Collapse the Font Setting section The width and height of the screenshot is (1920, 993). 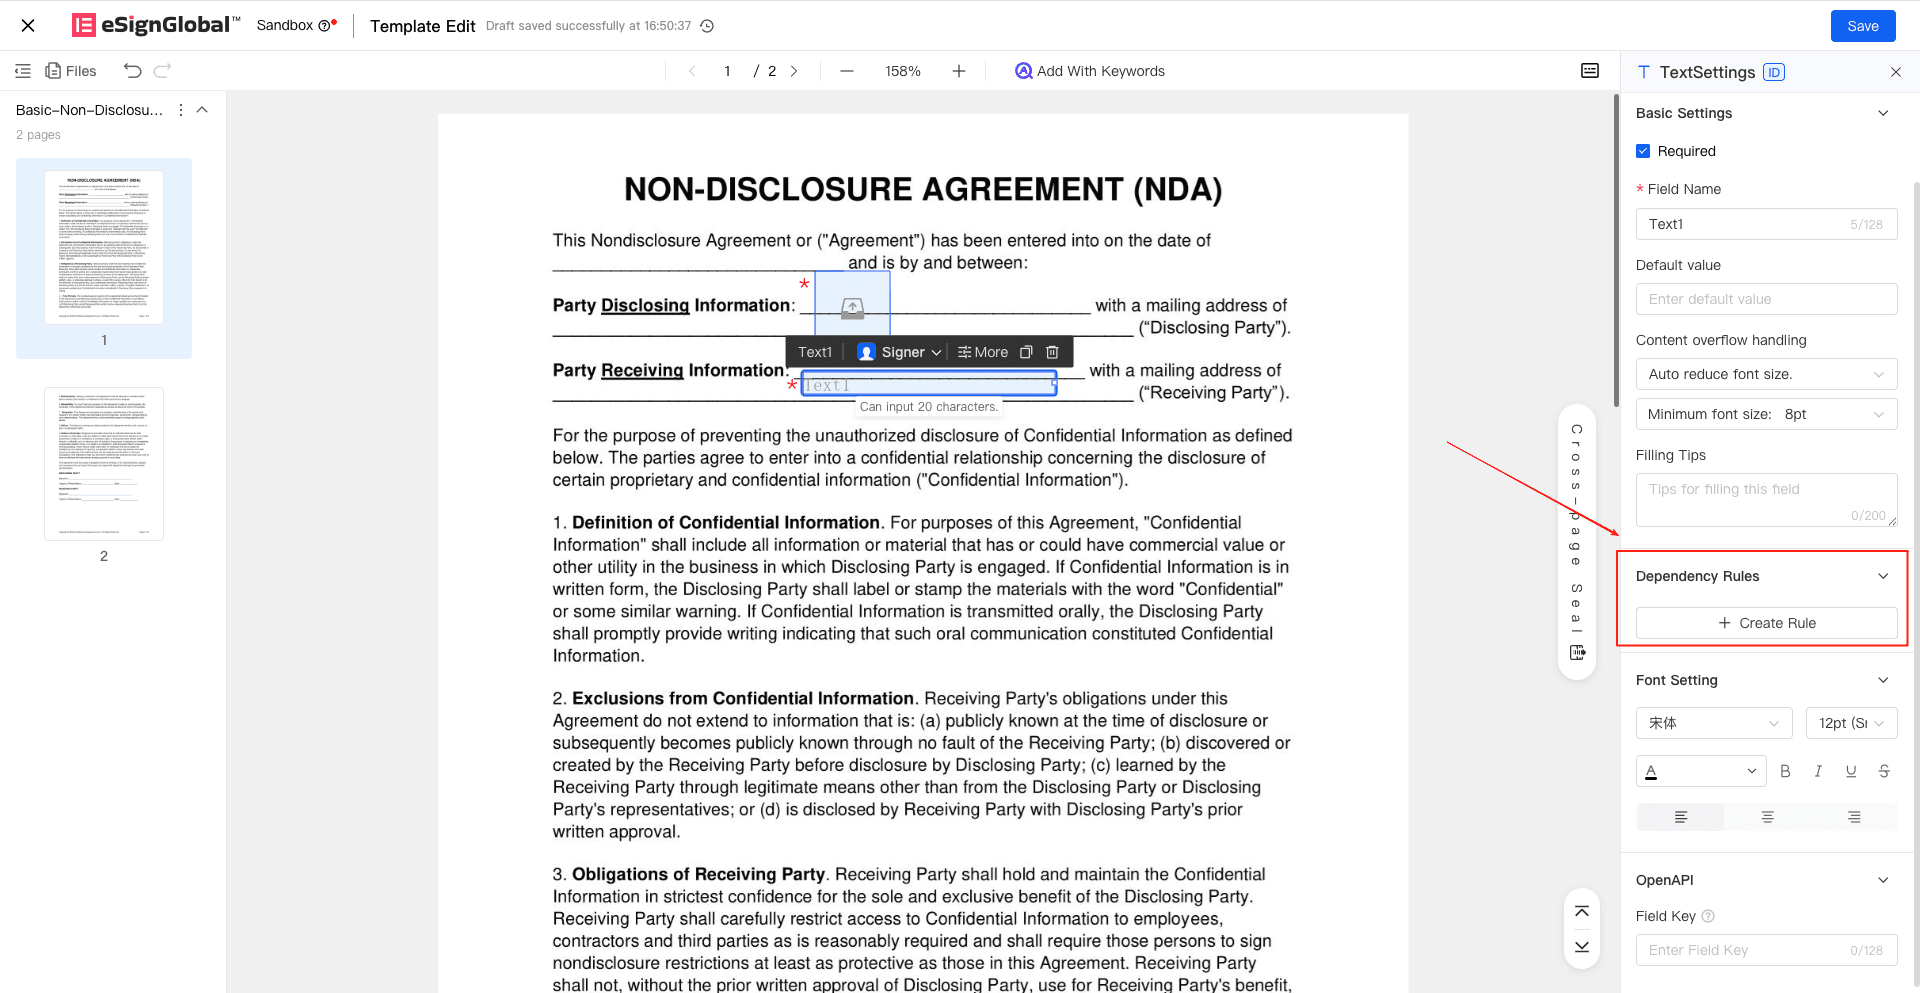point(1883,680)
